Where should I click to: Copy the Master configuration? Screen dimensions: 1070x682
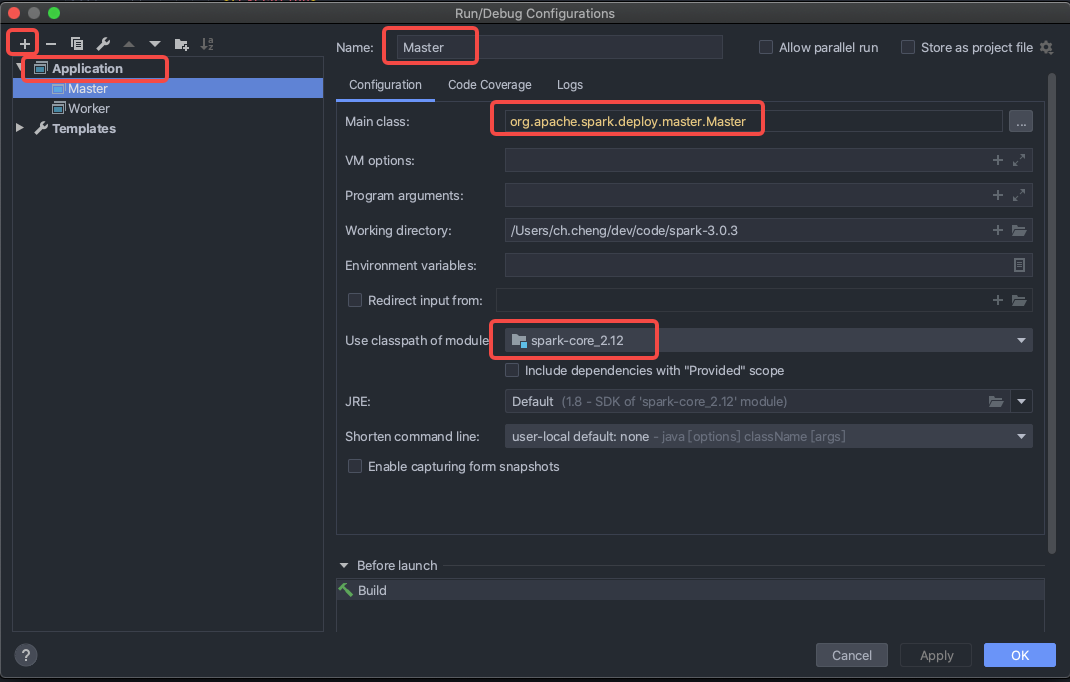tap(77, 43)
